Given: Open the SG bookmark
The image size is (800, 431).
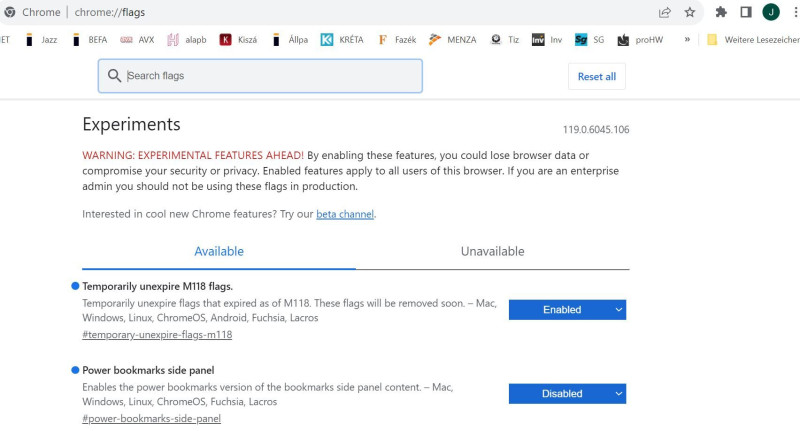Looking at the screenshot, I should [589, 39].
